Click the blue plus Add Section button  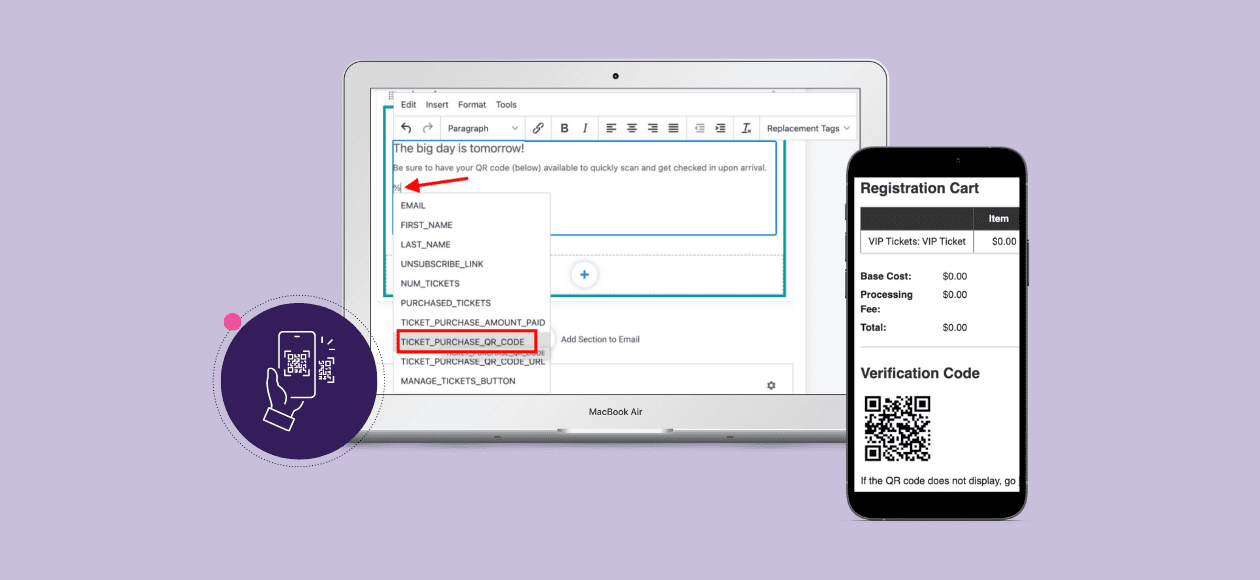point(583,274)
